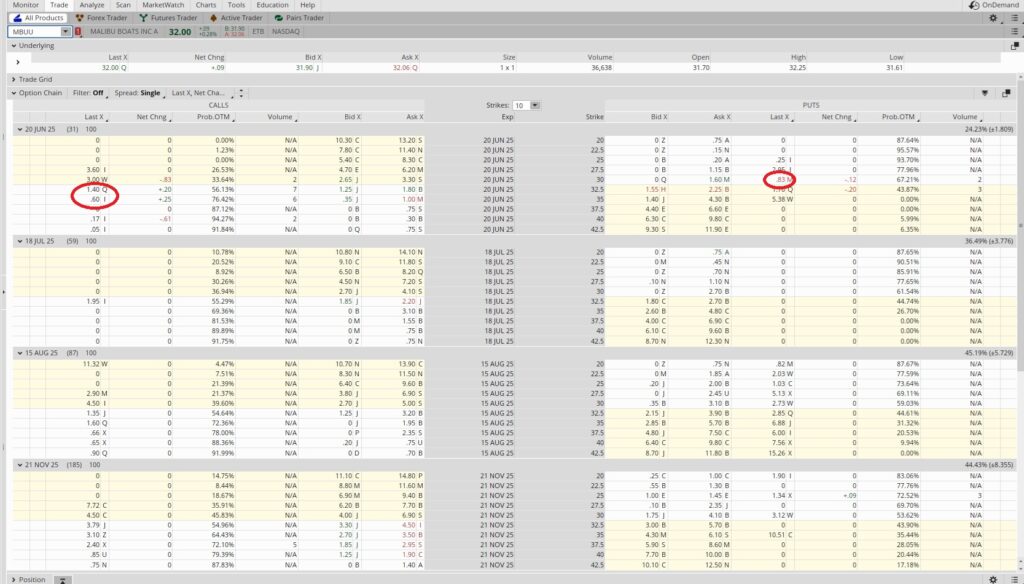1024x584 pixels.
Task: Open the Forex Trader sub-tab
Action: (104, 18)
